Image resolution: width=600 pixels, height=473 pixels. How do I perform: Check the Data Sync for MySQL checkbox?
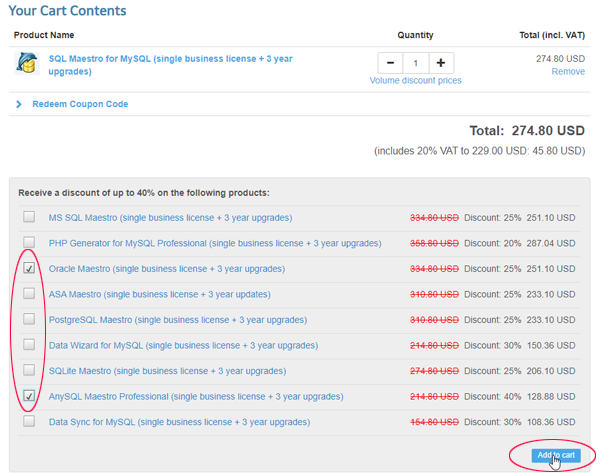pyautogui.click(x=29, y=421)
